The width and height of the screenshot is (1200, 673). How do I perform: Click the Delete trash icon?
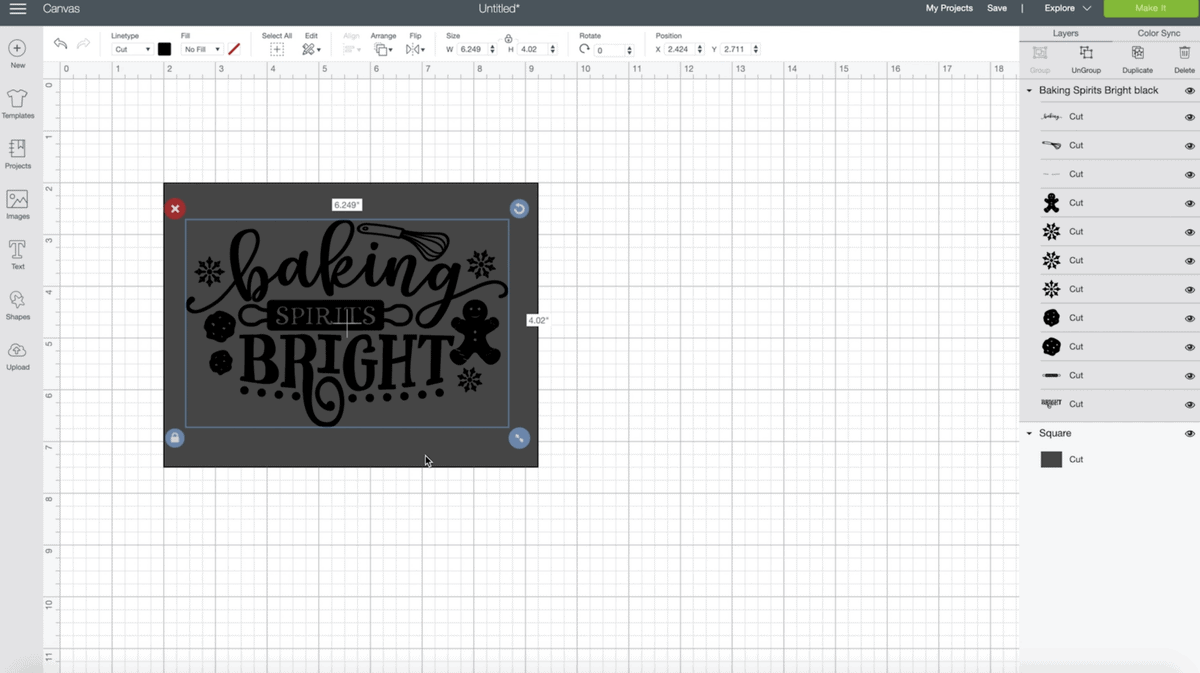tap(1185, 53)
